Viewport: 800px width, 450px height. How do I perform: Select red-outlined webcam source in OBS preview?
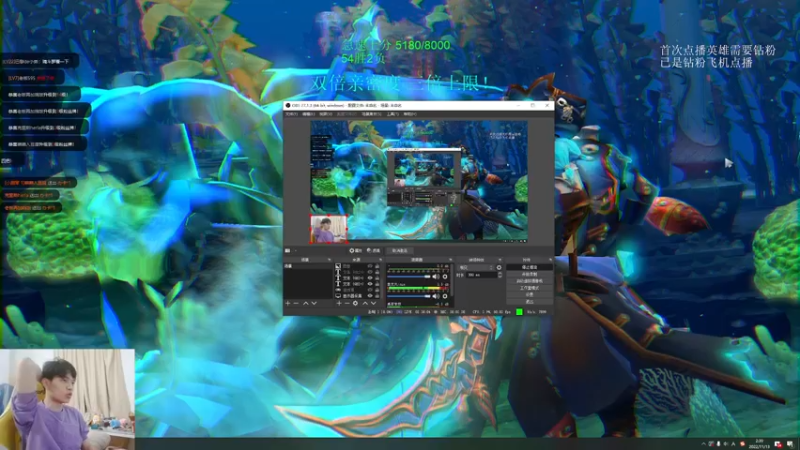tap(329, 229)
